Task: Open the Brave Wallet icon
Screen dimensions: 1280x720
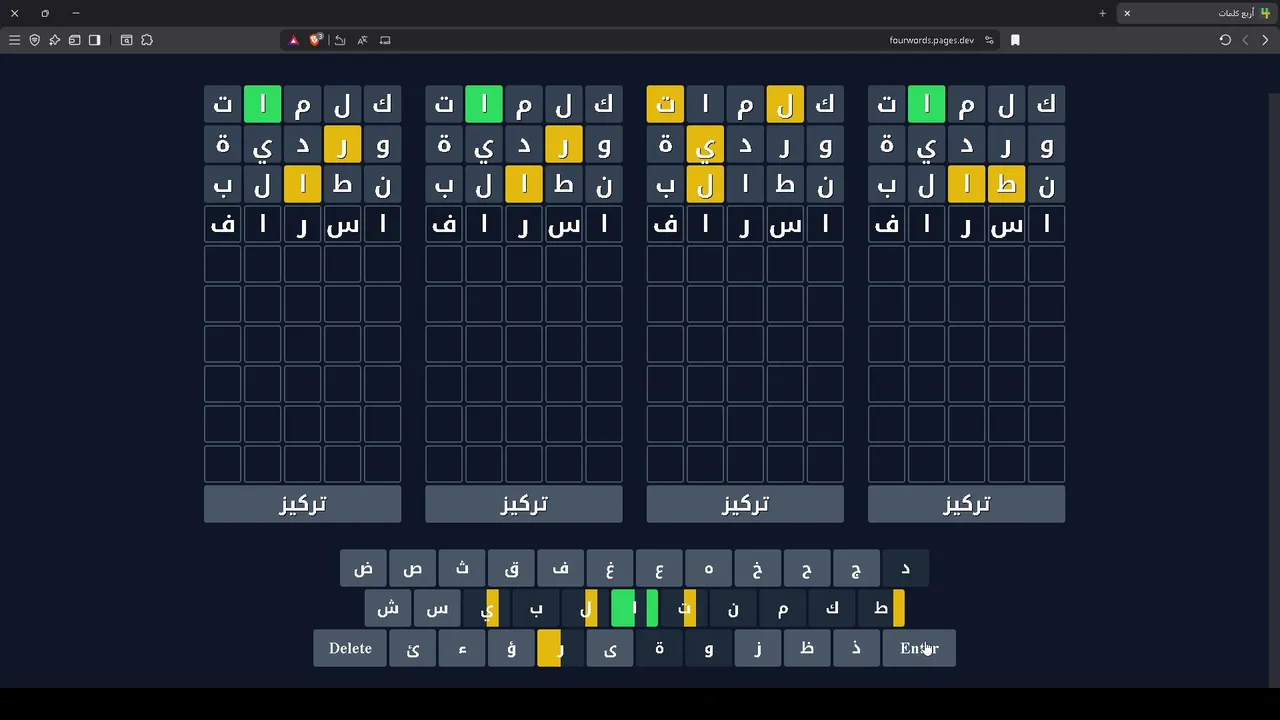Action: 74,40
